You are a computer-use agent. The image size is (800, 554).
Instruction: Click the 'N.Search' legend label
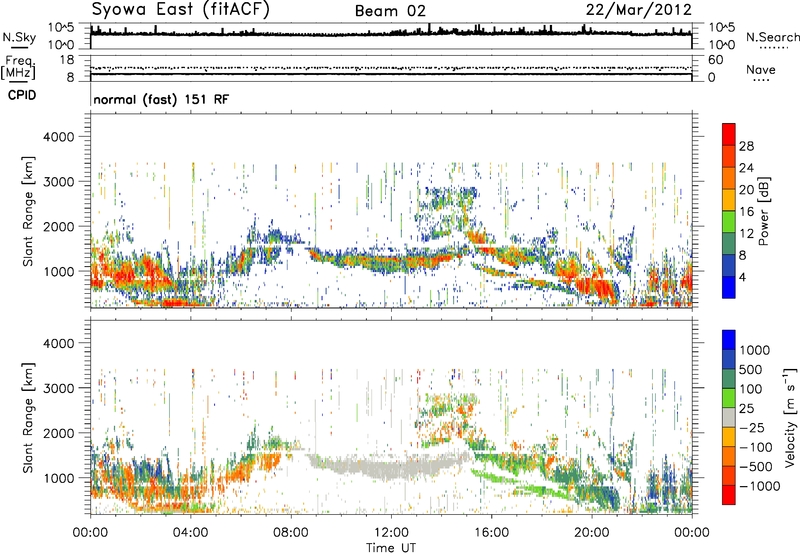[772, 37]
